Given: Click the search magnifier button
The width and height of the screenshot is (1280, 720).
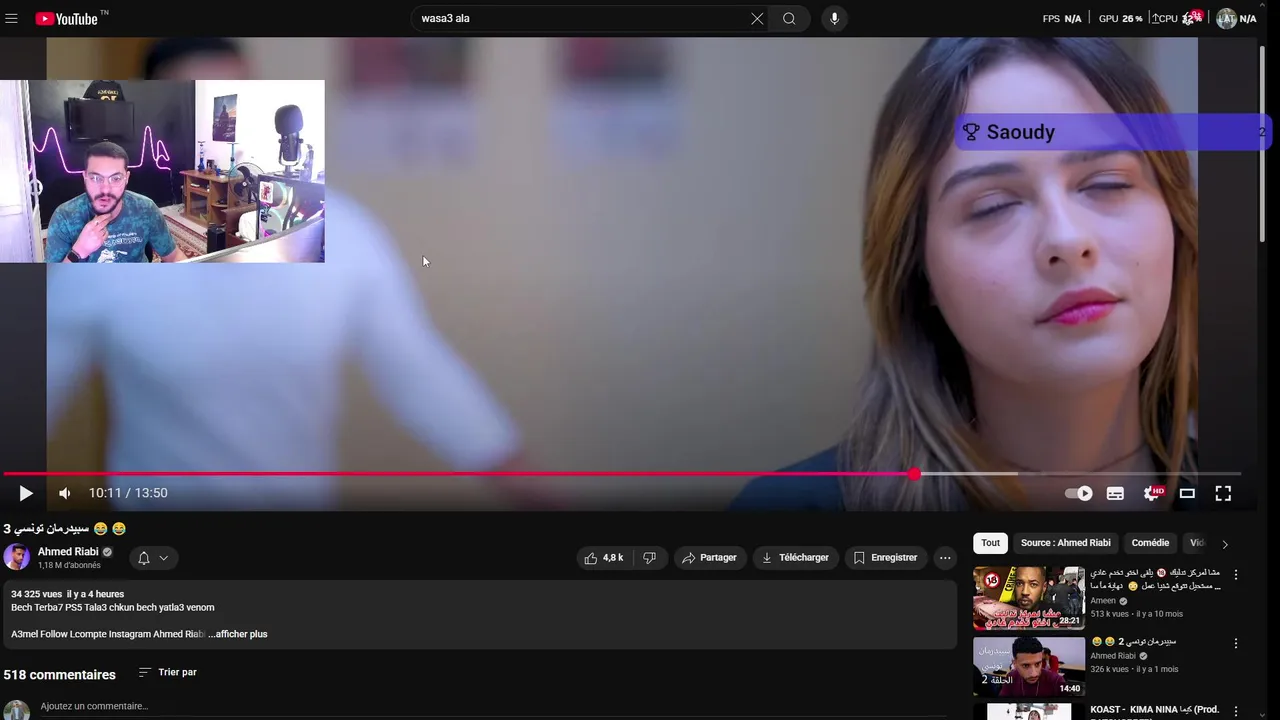Looking at the screenshot, I should pyautogui.click(x=789, y=18).
